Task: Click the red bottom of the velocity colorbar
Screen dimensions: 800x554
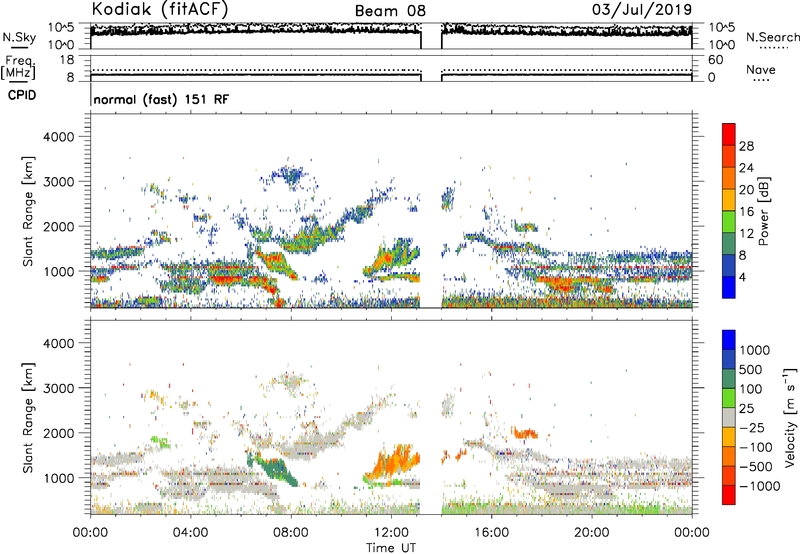Action: (x=729, y=495)
